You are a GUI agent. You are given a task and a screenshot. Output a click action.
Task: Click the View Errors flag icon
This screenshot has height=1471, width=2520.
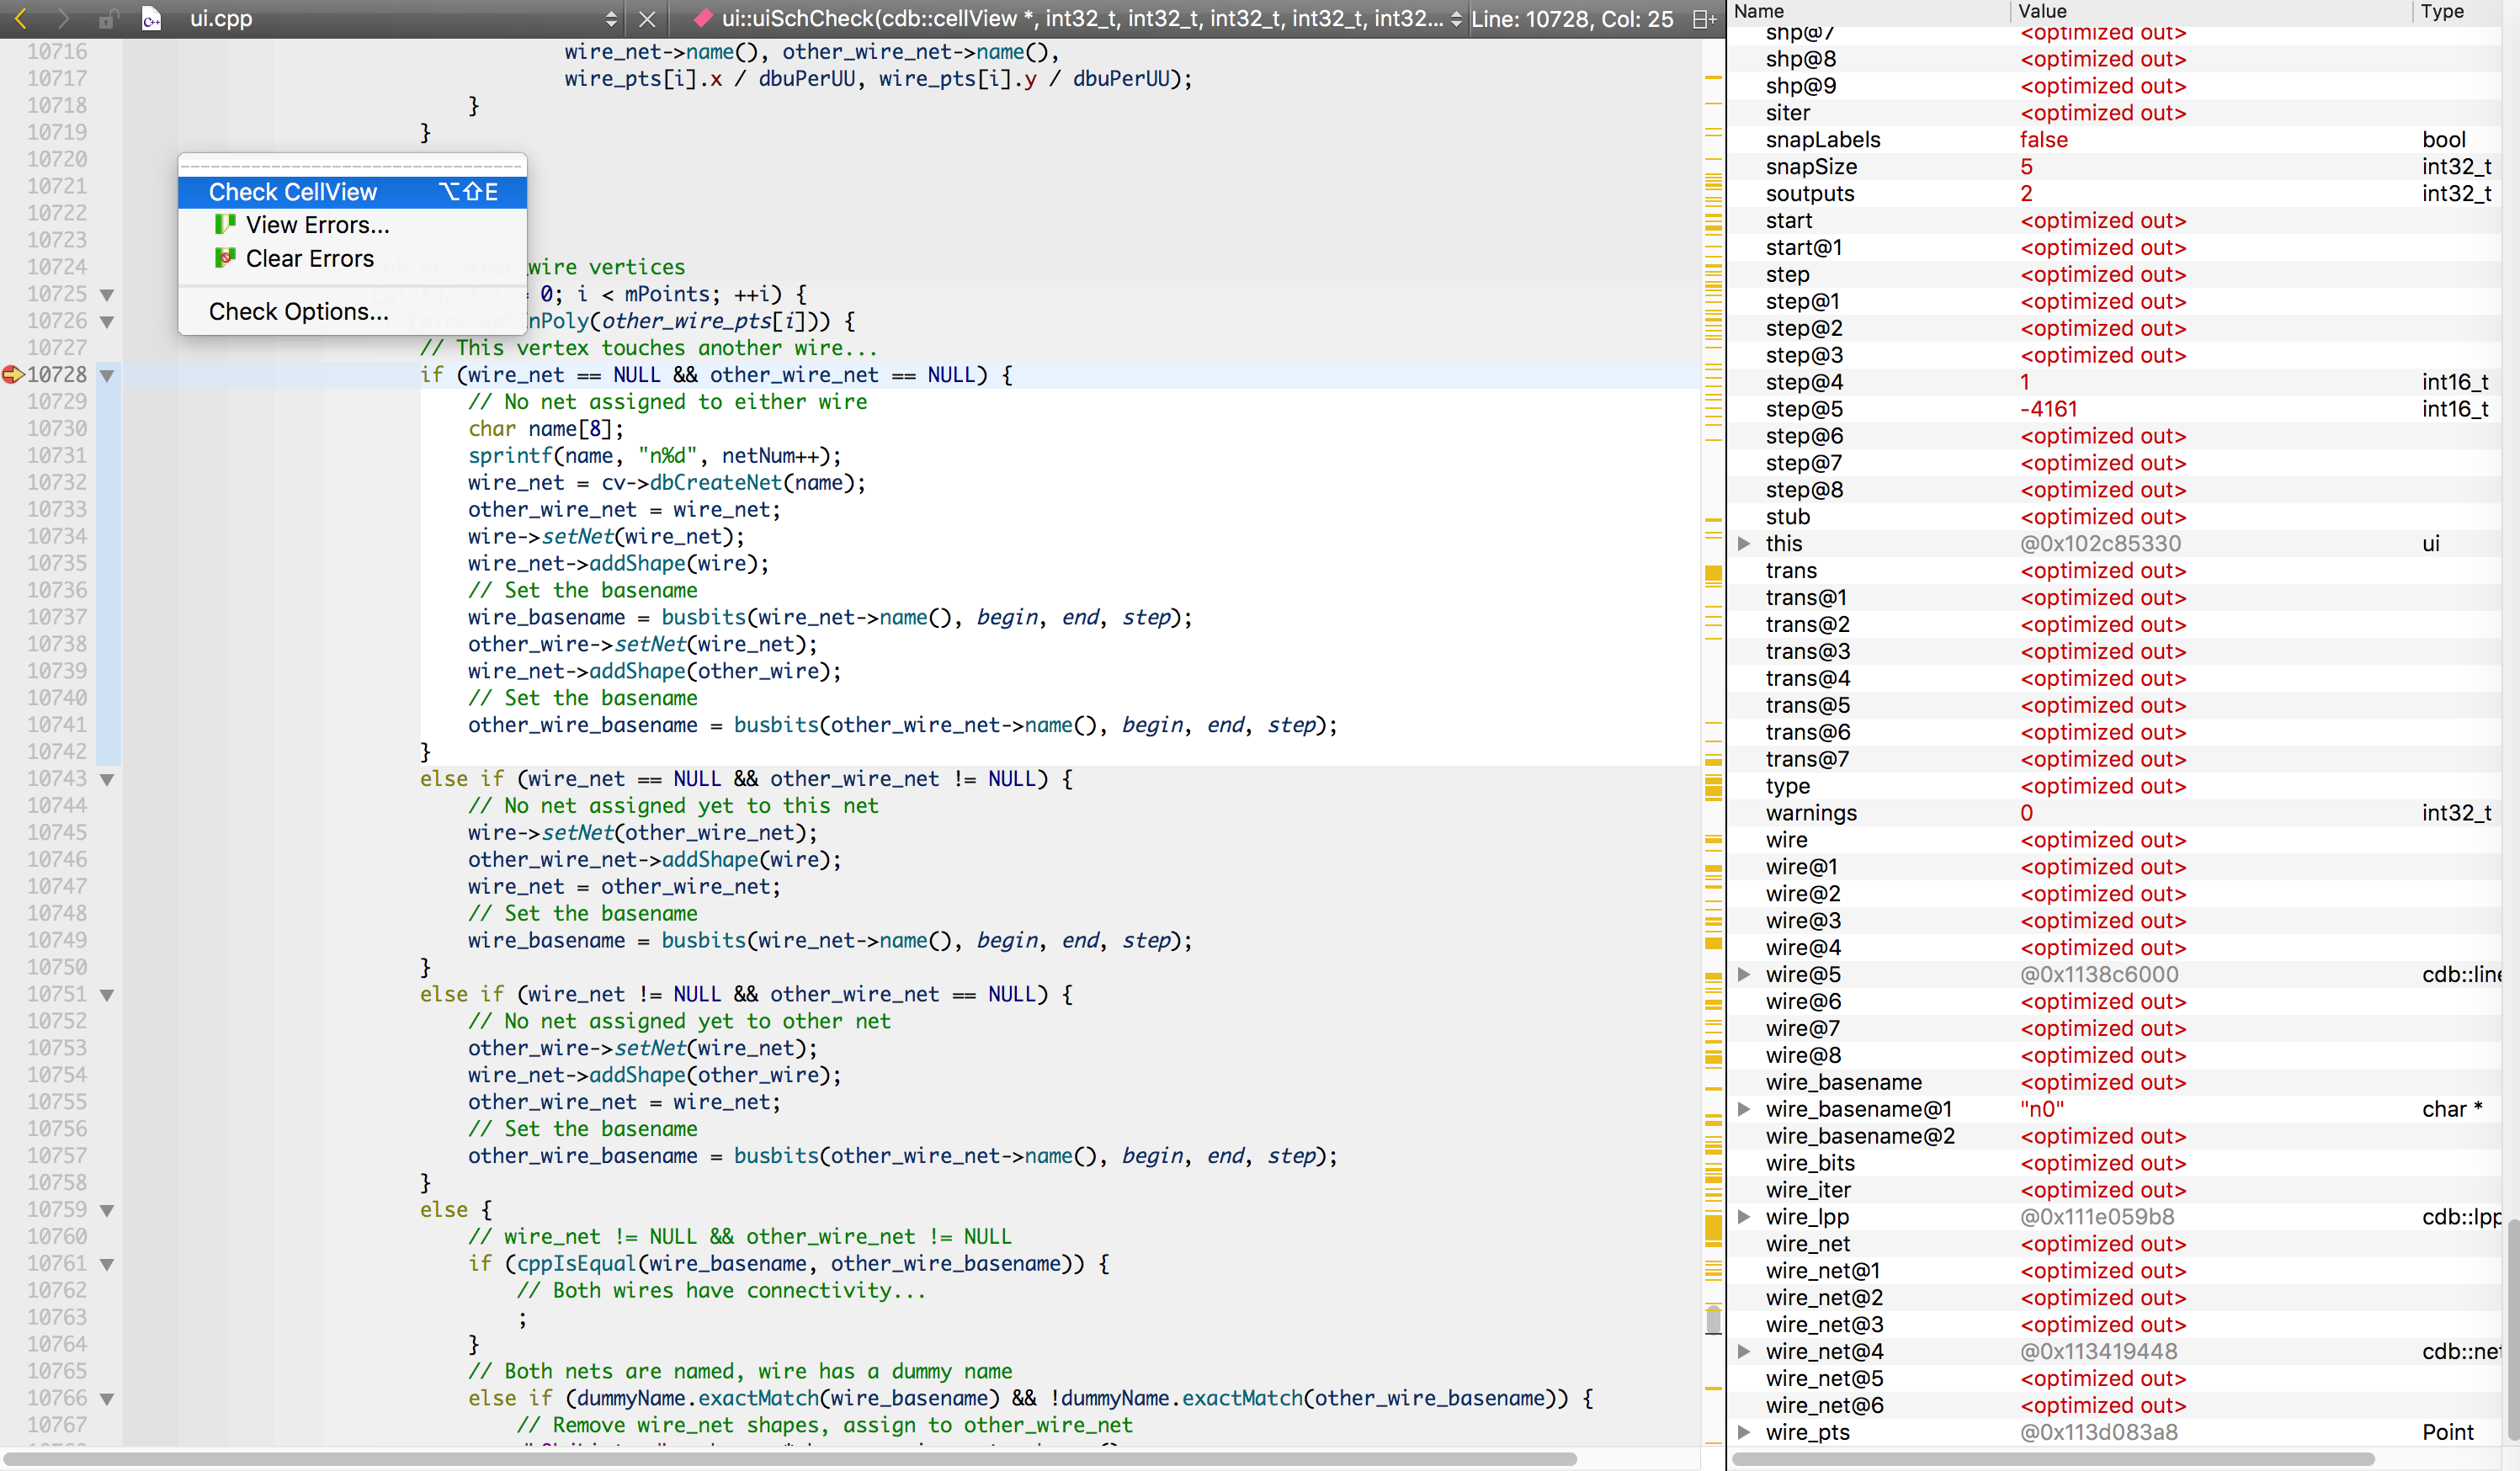click(x=225, y=224)
